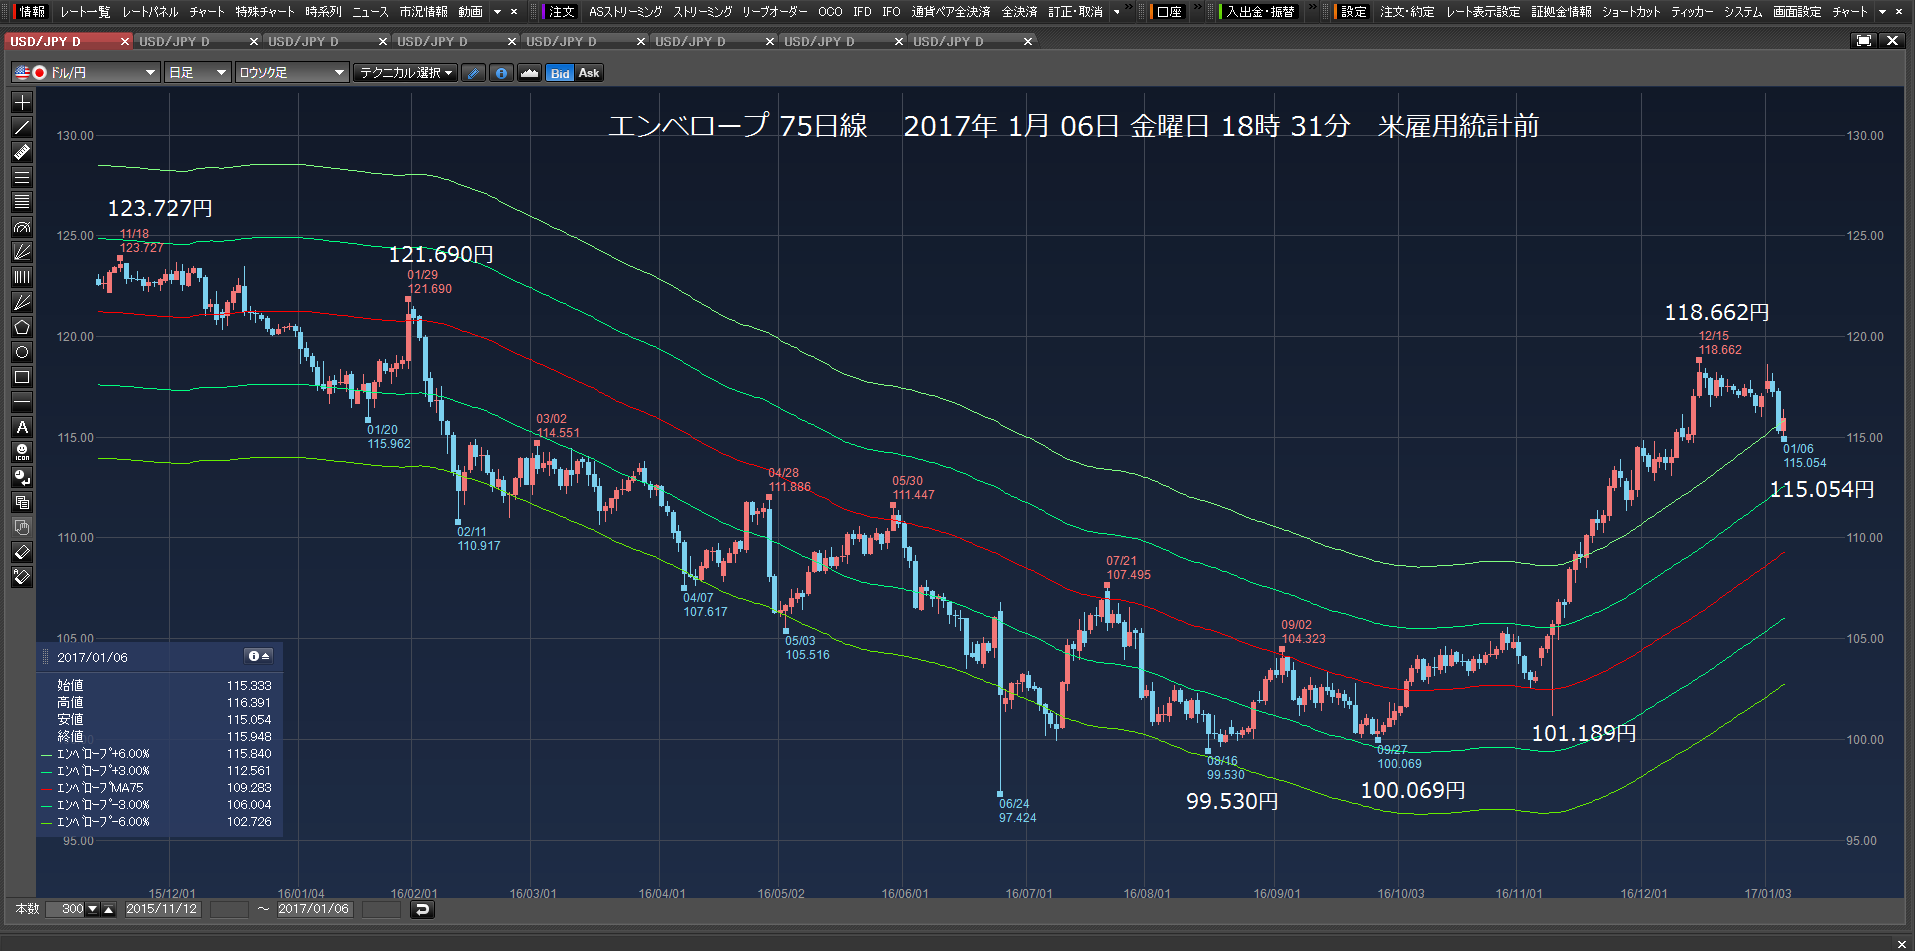Image resolution: width=1915 pixels, height=951 pixels.
Task: Select the rectangle drawing tool
Action: [x=22, y=377]
